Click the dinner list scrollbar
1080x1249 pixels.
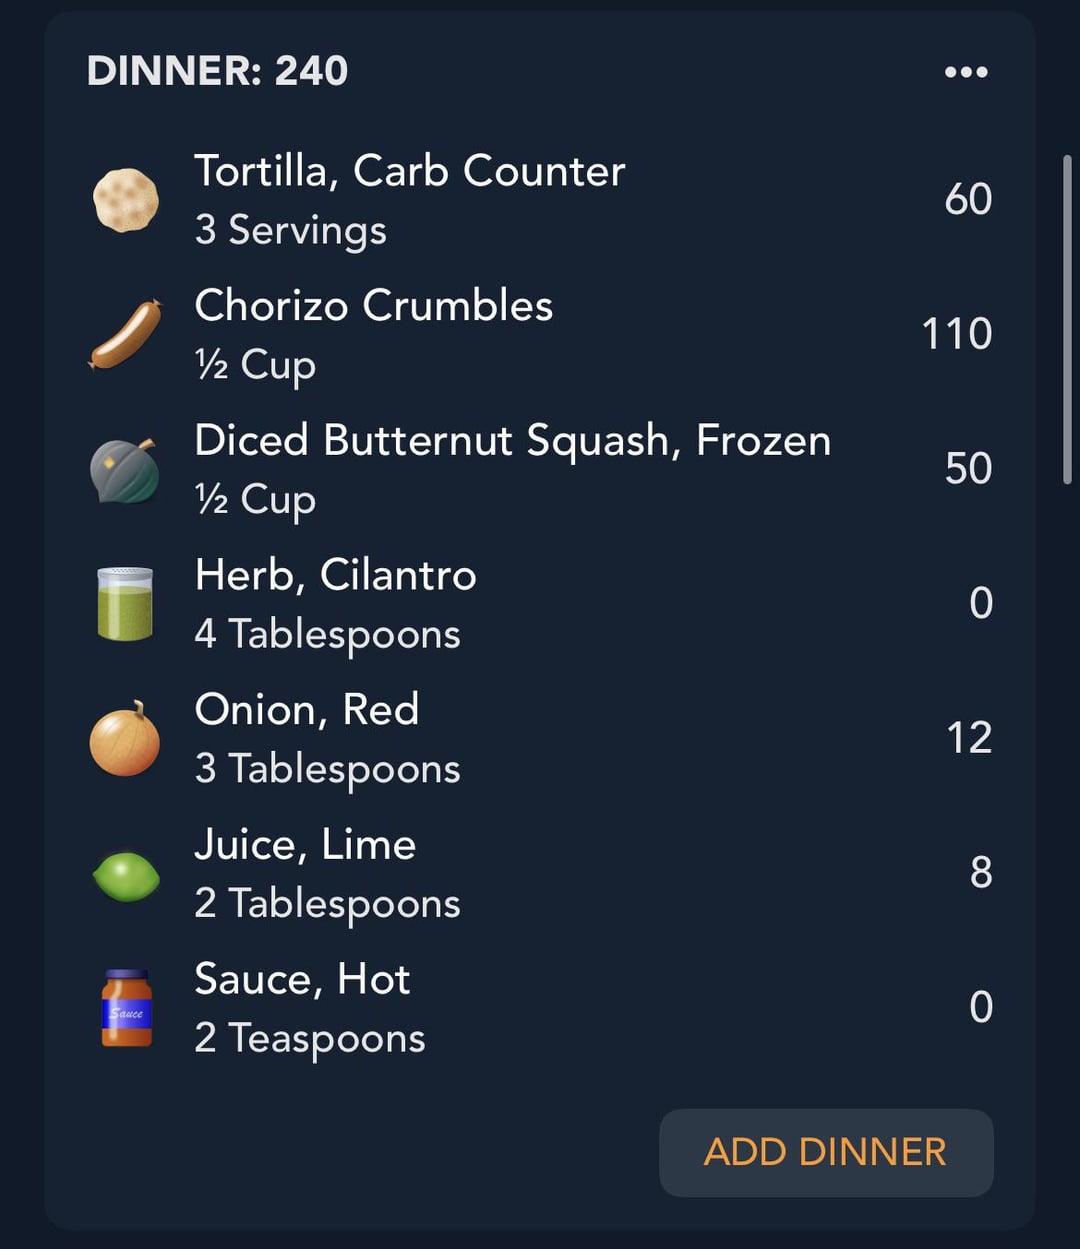point(1067,320)
